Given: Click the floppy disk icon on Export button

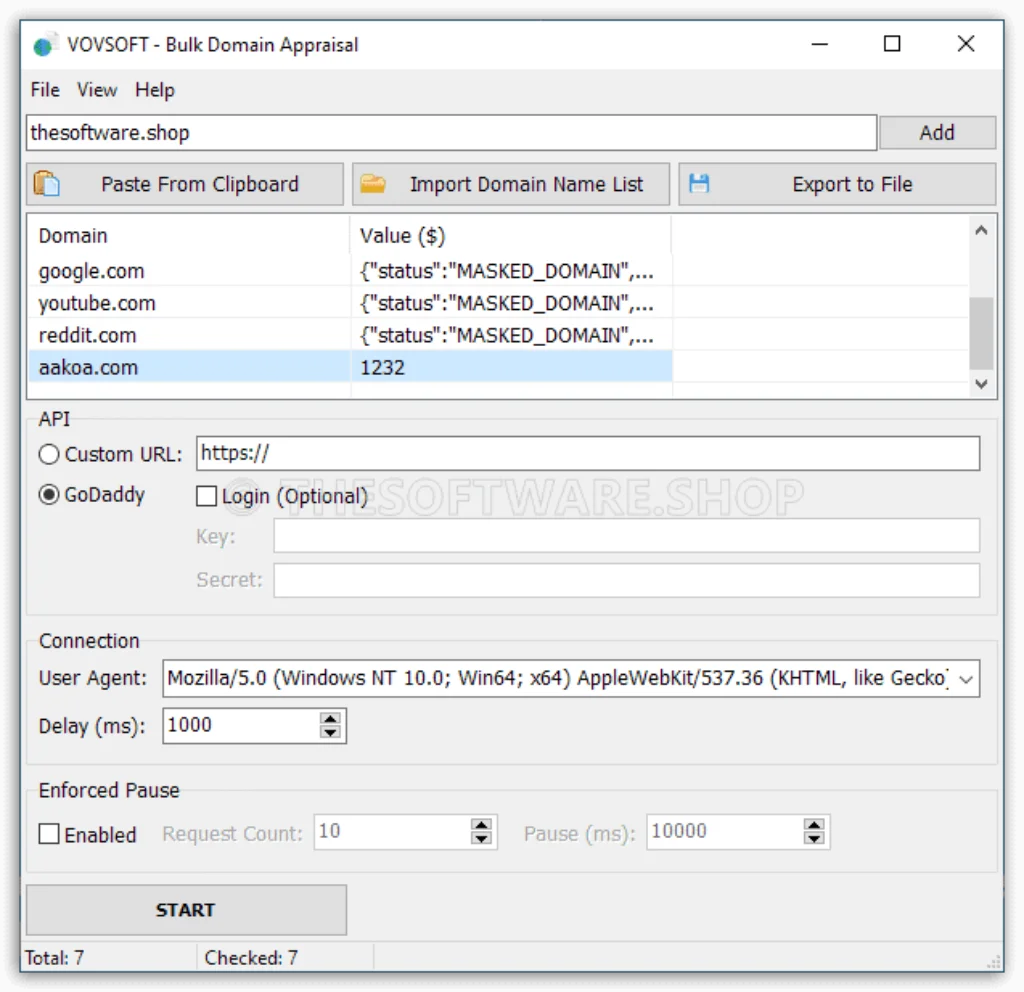Looking at the screenshot, I should pyautogui.click(x=699, y=184).
